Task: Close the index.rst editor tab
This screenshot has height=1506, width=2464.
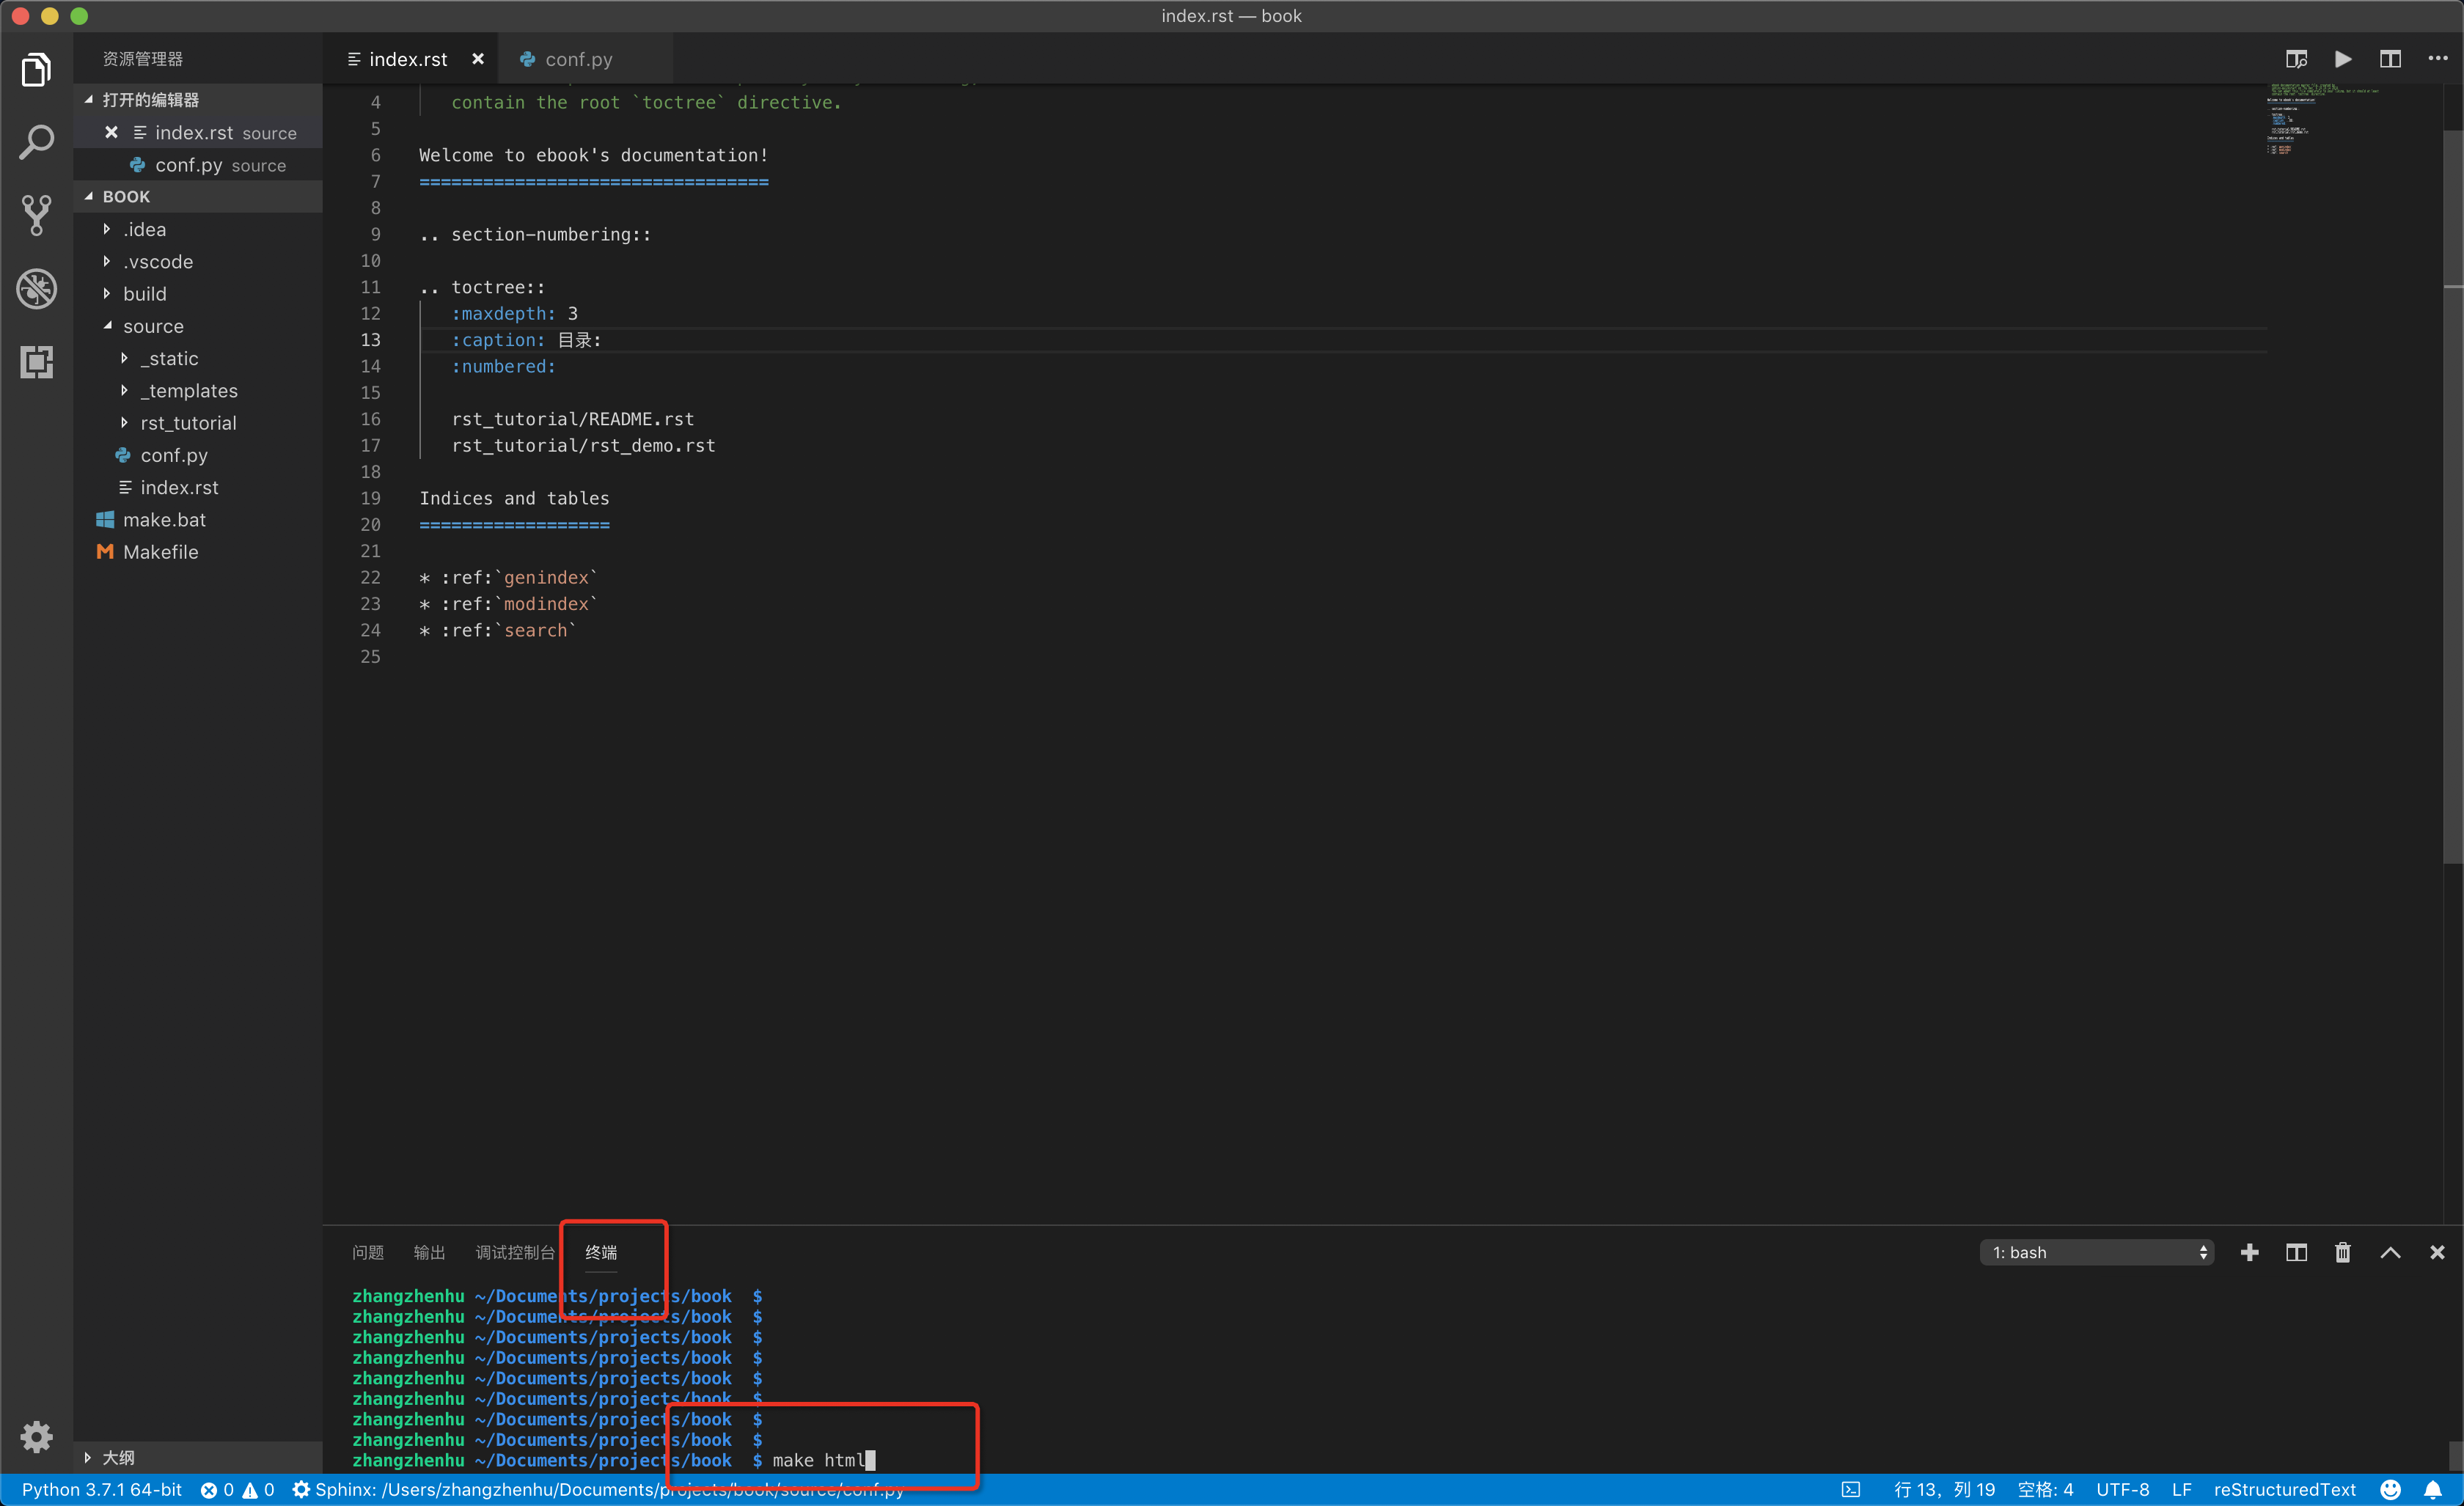Action: (478, 59)
